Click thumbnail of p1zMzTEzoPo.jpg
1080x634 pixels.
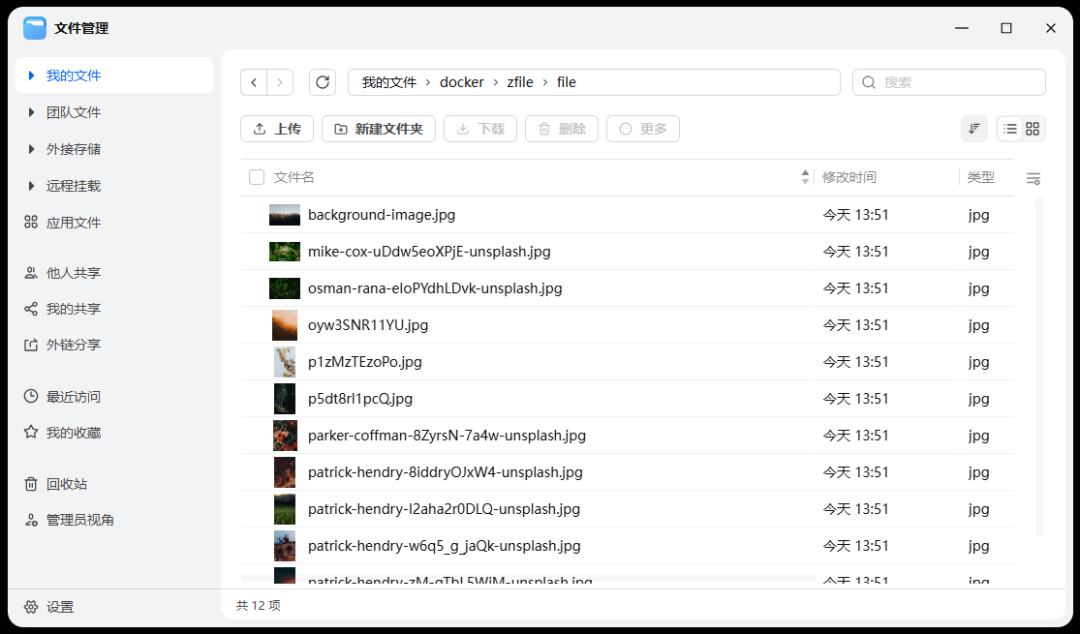point(284,362)
